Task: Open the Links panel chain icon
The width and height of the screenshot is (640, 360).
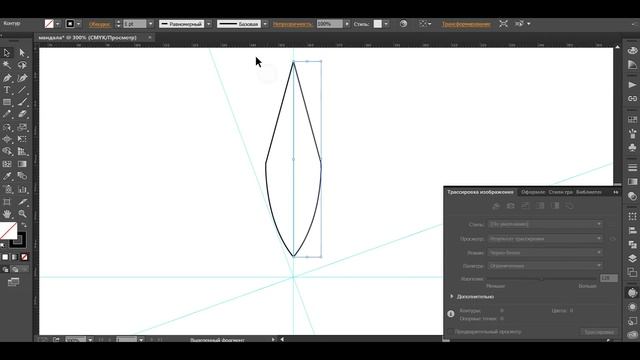Action: click(632, 99)
